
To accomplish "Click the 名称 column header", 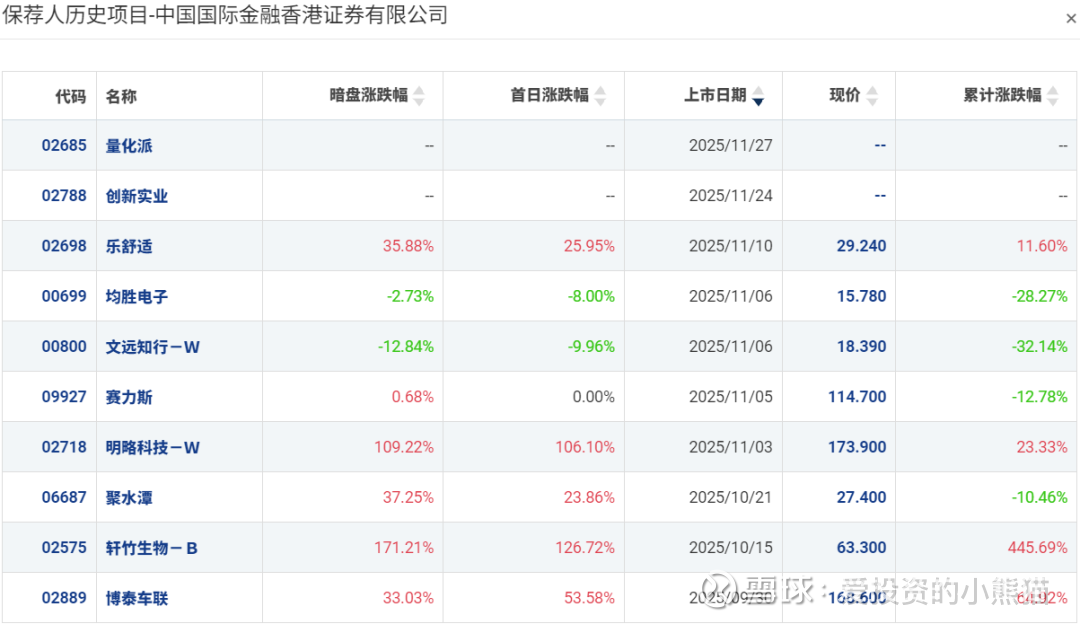I will pyautogui.click(x=121, y=96).
